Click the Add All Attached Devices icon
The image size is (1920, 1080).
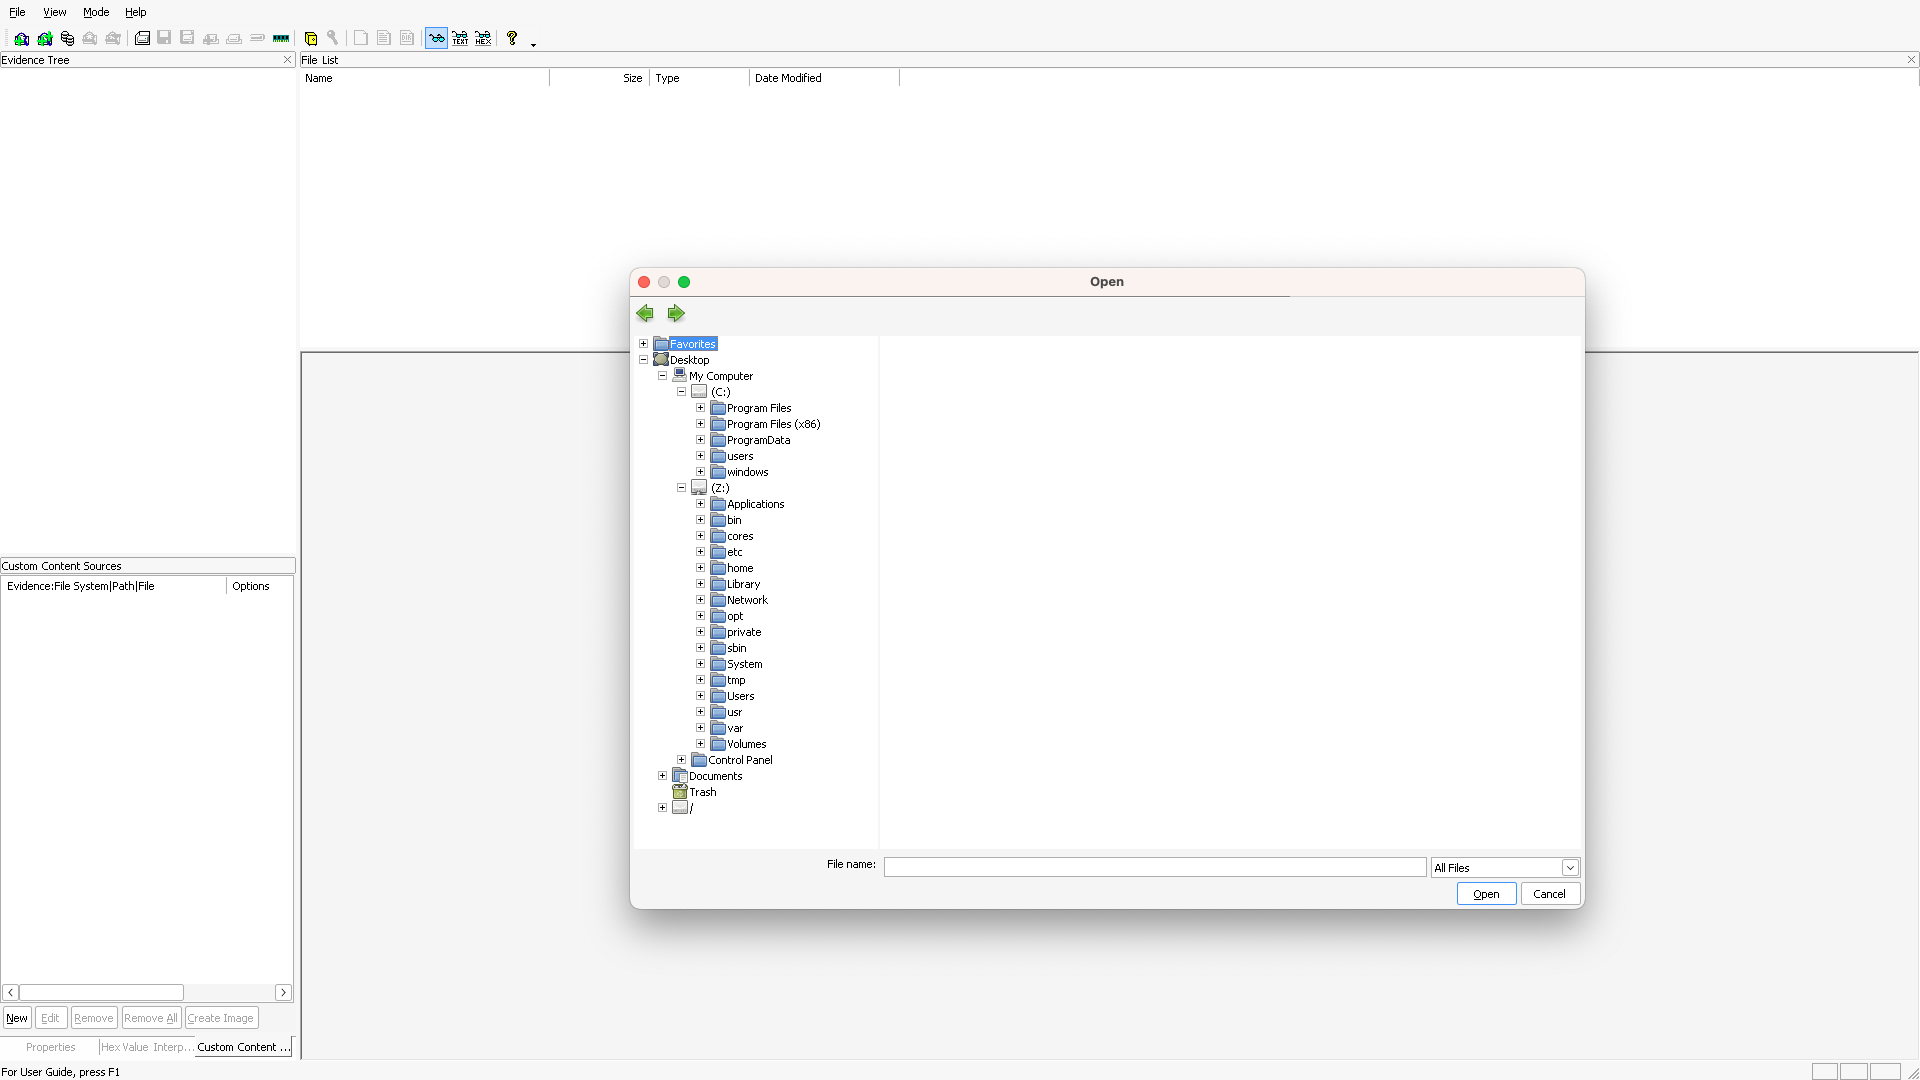click(44, 38)
